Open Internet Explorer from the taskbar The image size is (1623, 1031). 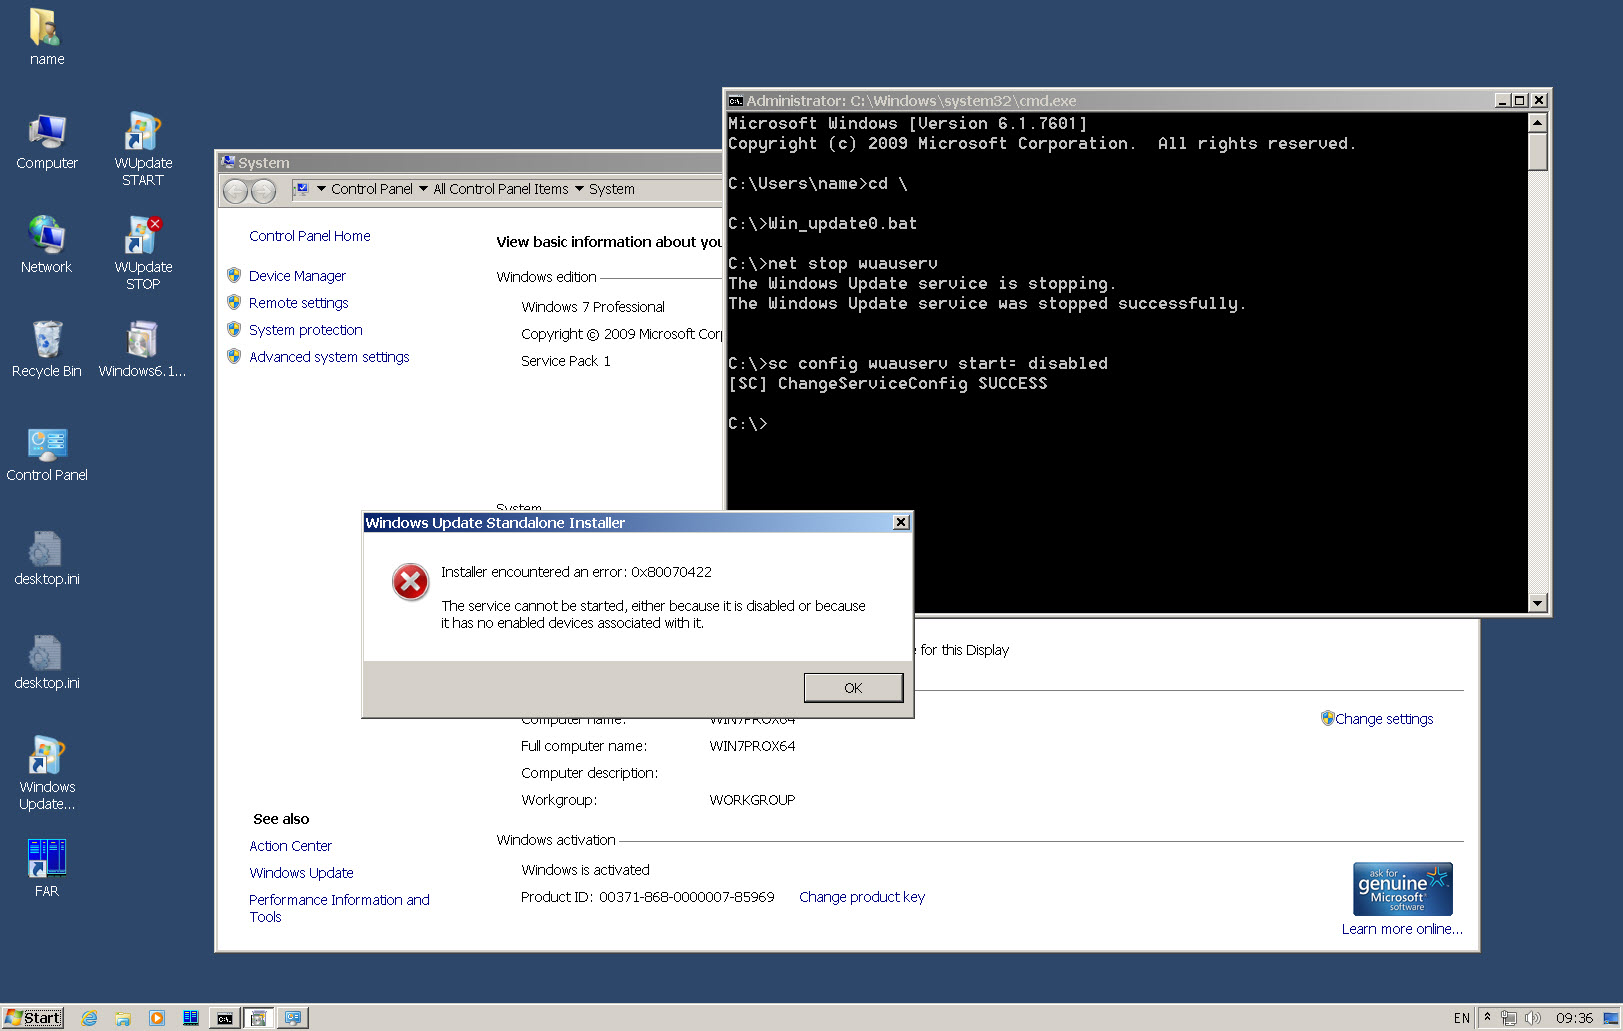point(89,1018)
